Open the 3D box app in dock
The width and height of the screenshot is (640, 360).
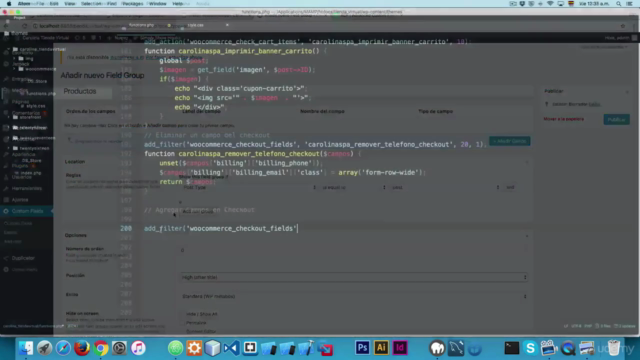[x=213, y=348]
